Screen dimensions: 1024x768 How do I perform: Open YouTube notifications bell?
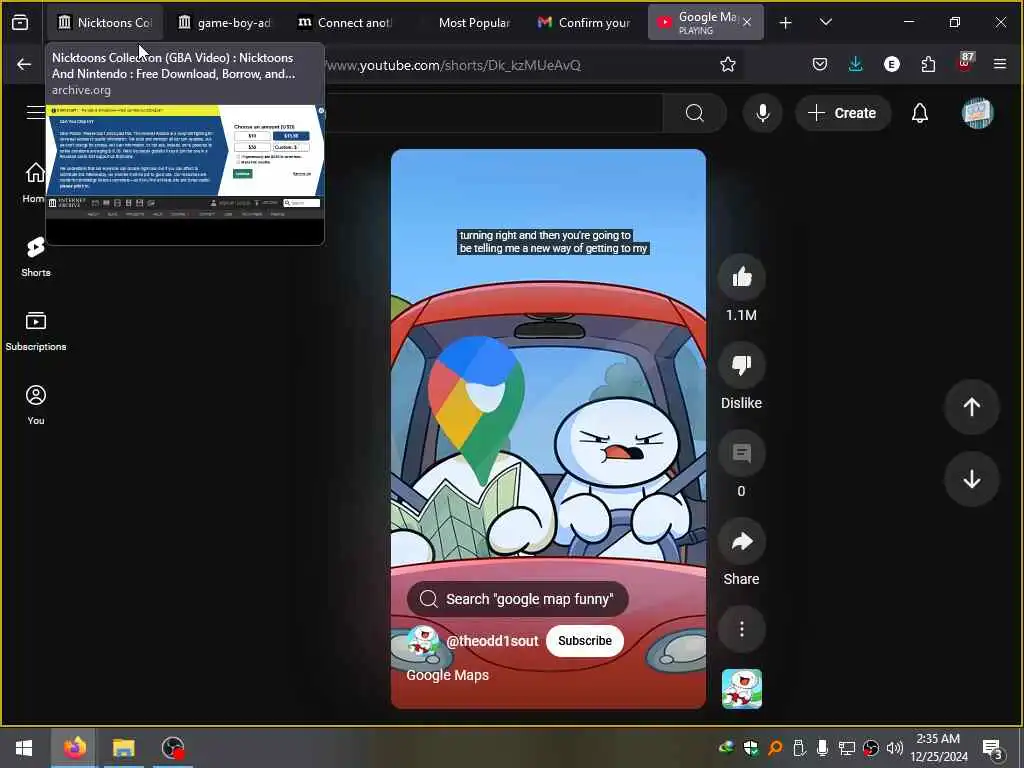pyautogui.click(x=920, y=113)
